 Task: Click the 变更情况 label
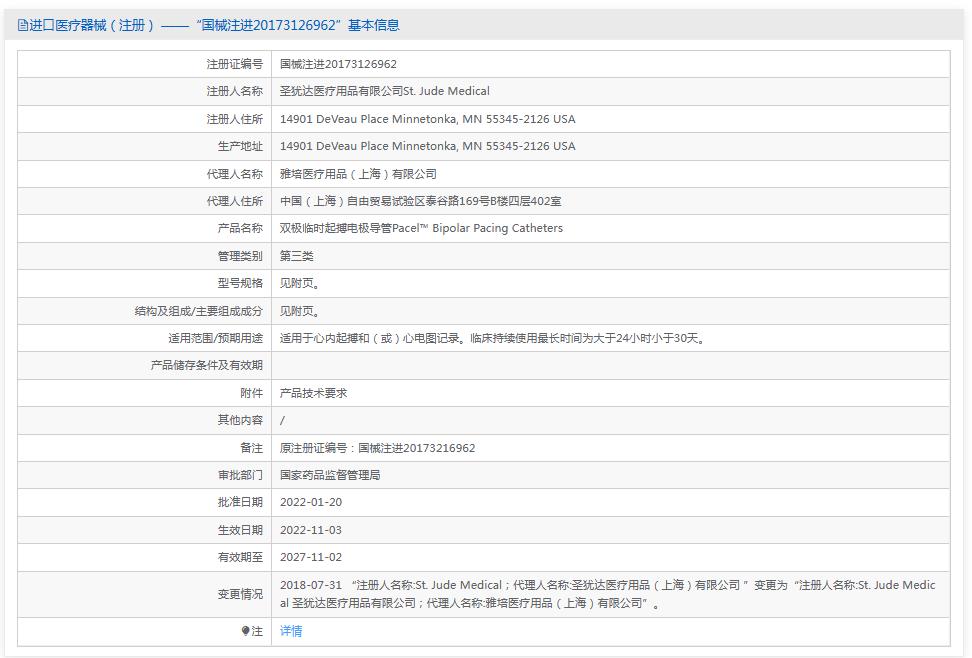[240, 594]
